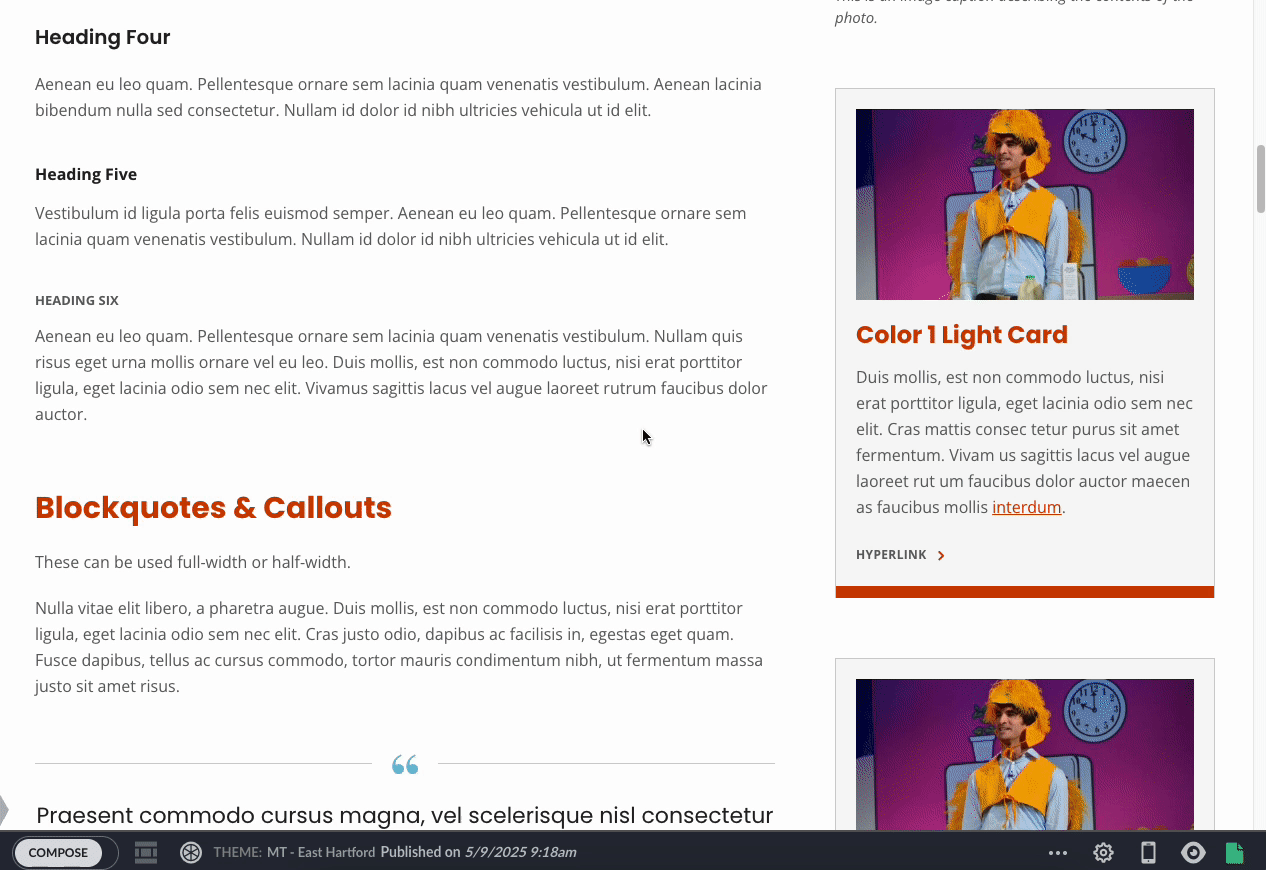Click the HYPERLINK link in Light Card
The height and width of the screenshot is (870, 1266).
click(891, 555)
